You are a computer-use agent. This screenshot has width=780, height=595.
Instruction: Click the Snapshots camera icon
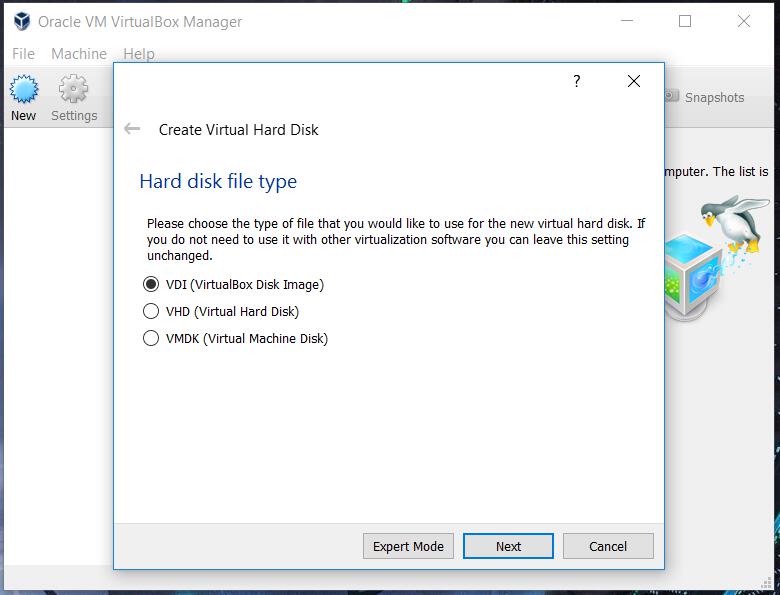tap(672, 96)
